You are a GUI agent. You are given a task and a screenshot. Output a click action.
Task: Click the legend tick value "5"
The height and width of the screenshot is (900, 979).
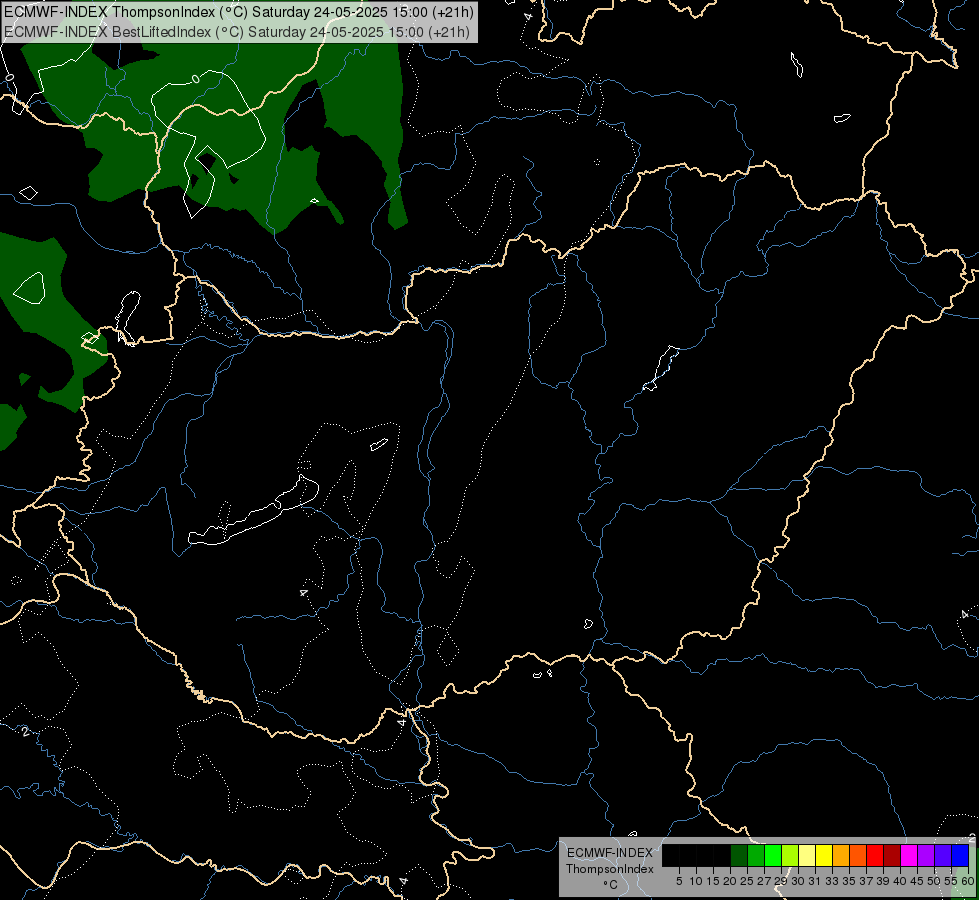679,881
